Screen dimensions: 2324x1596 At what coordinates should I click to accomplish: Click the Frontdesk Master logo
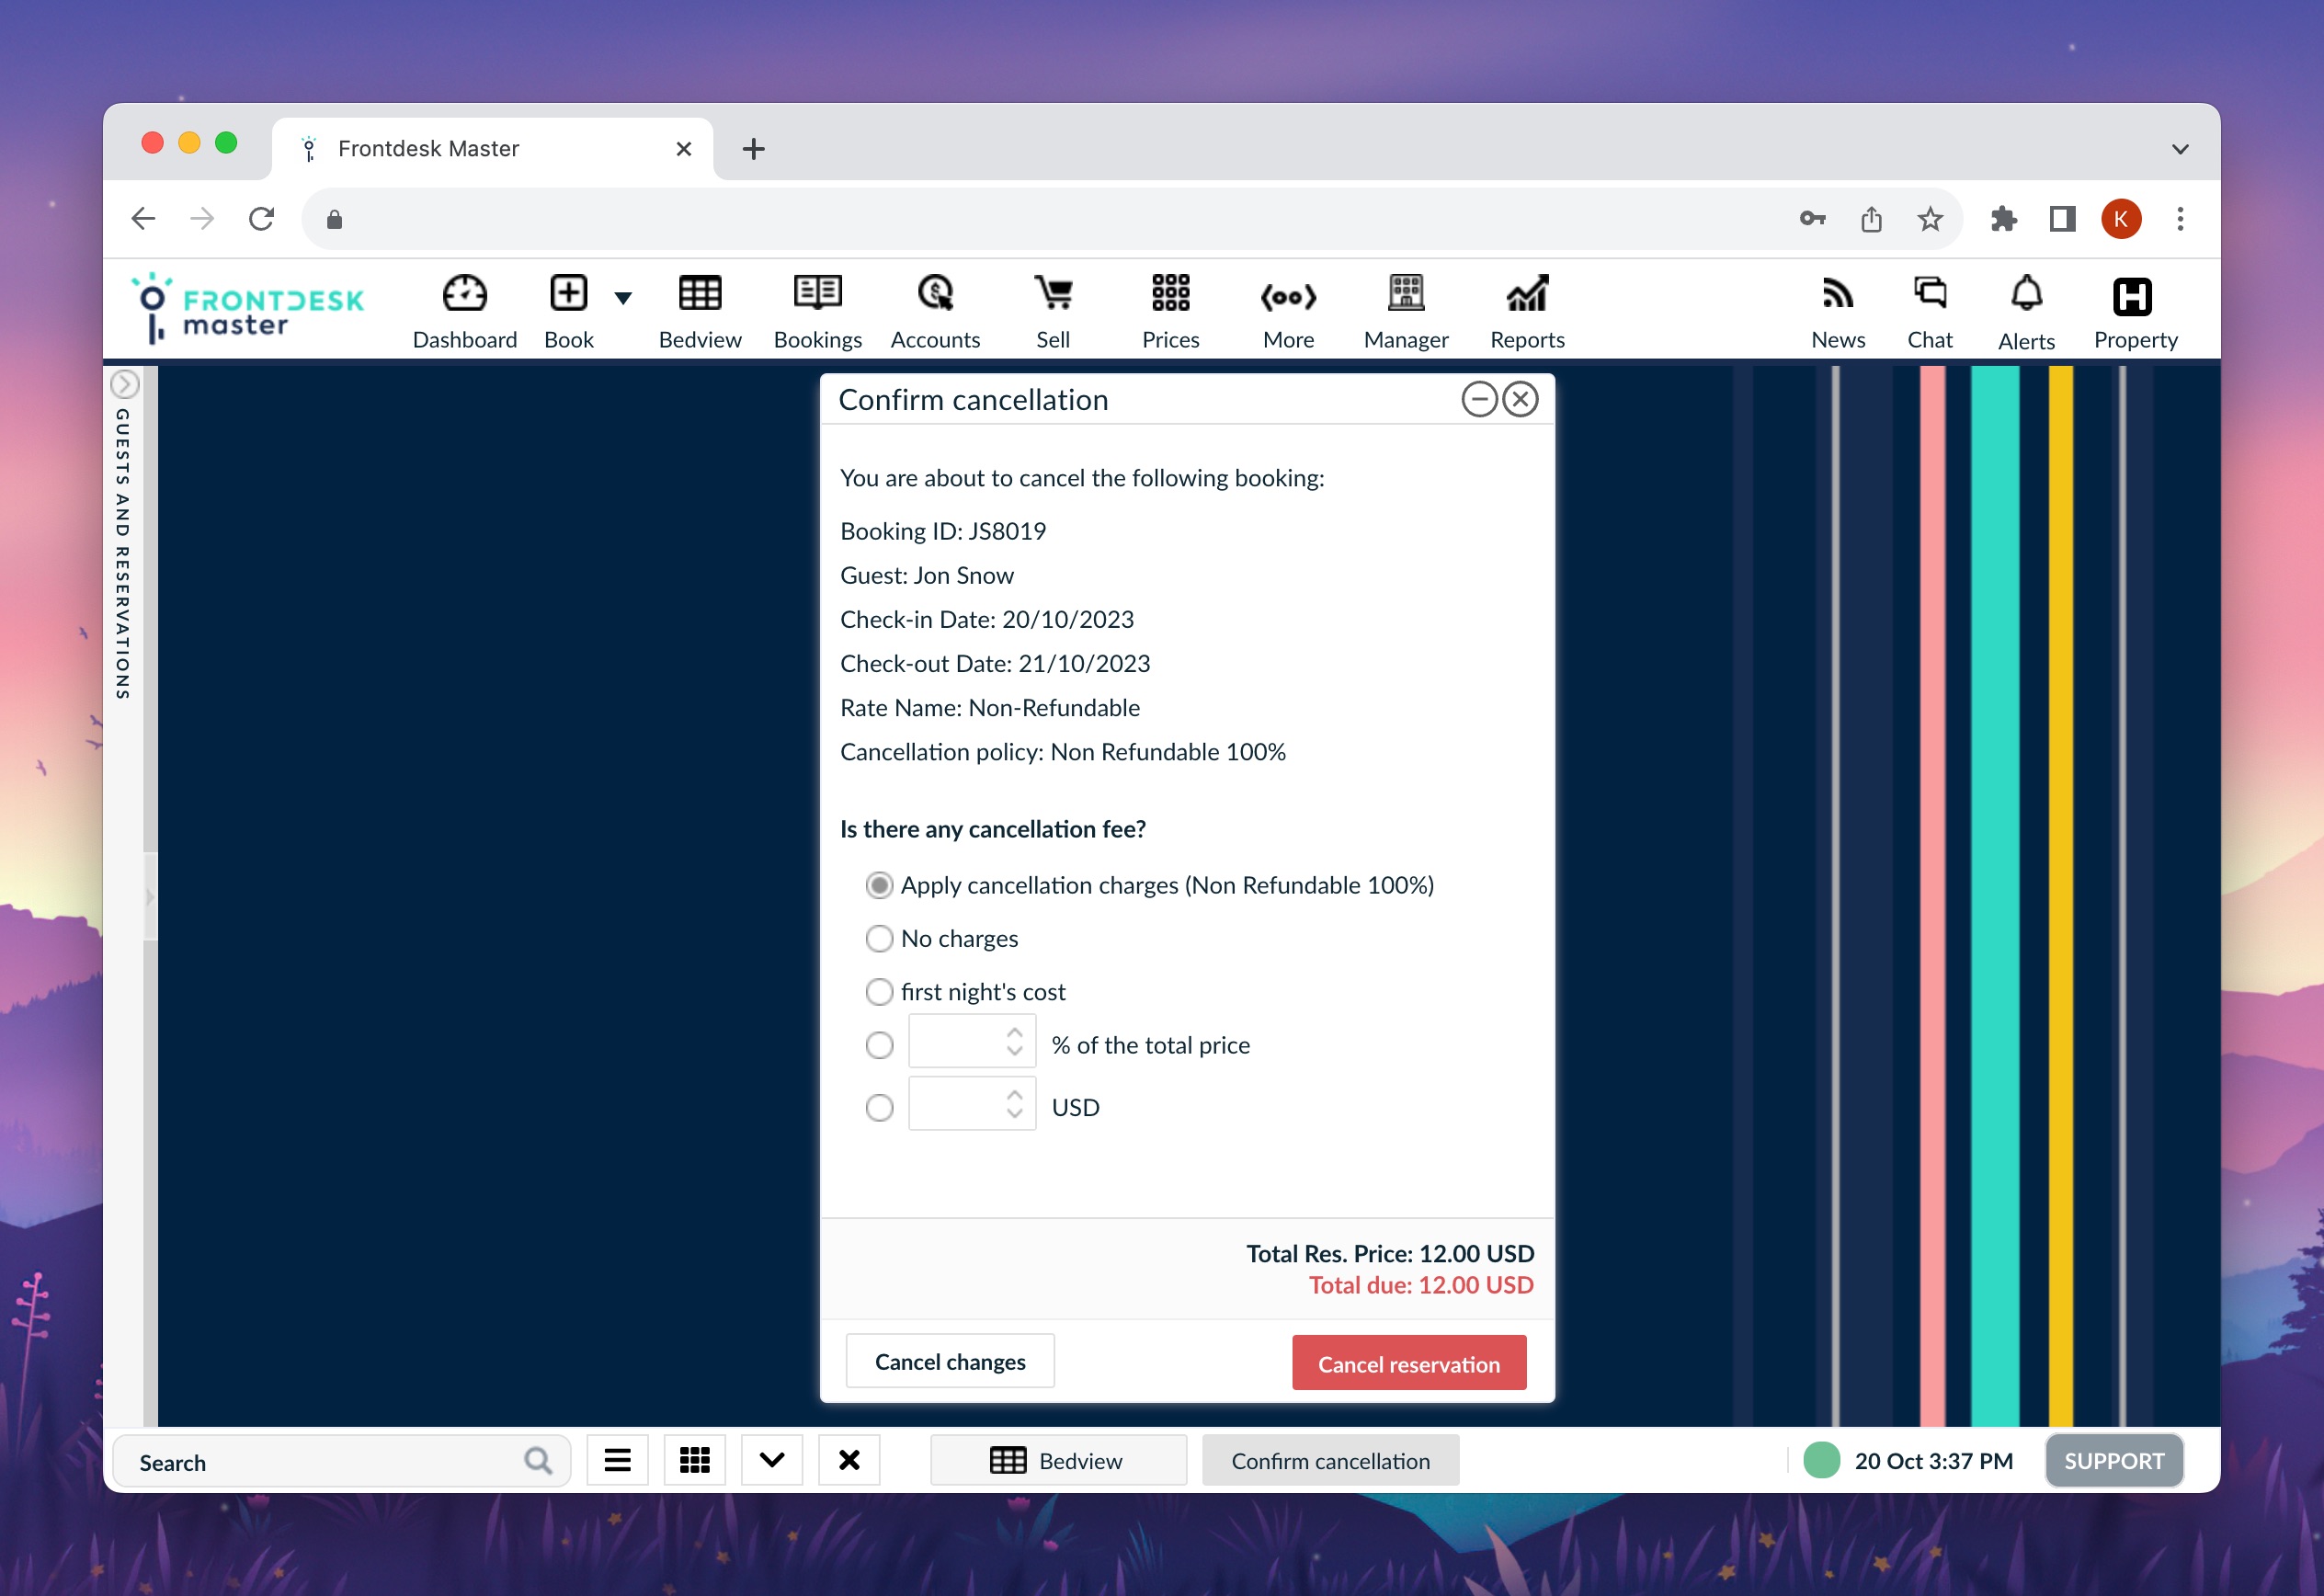(247, 309)
